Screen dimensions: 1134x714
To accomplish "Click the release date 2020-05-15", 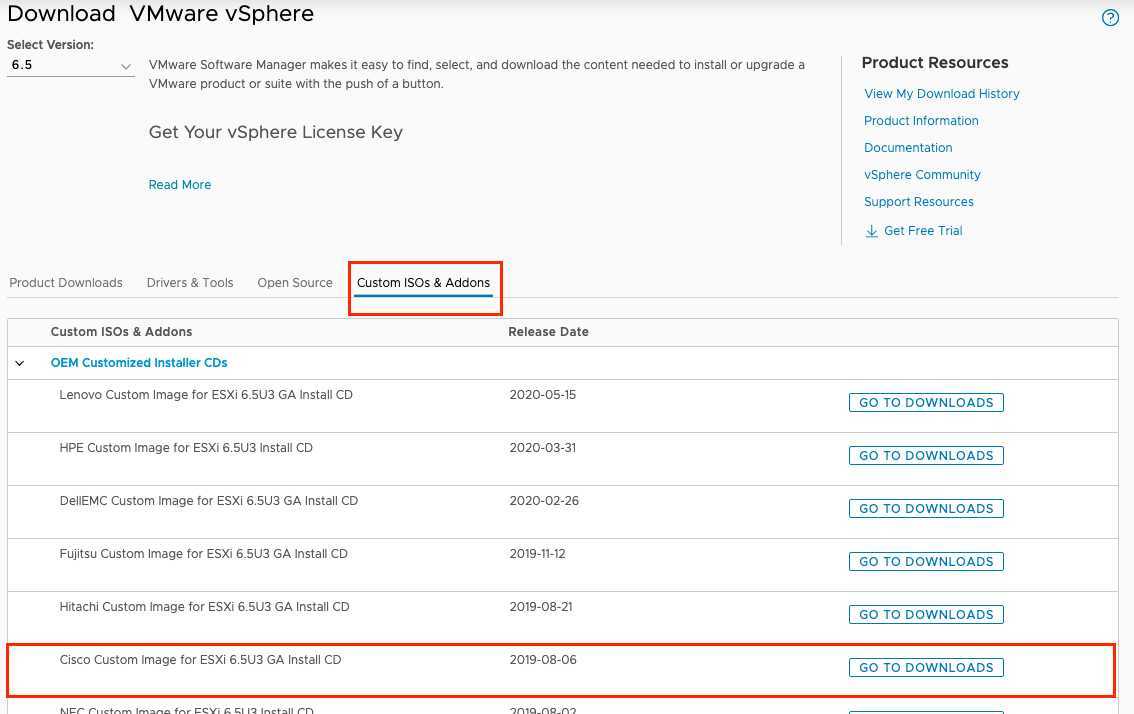I will pyautogui.click(x=542, y=395).
